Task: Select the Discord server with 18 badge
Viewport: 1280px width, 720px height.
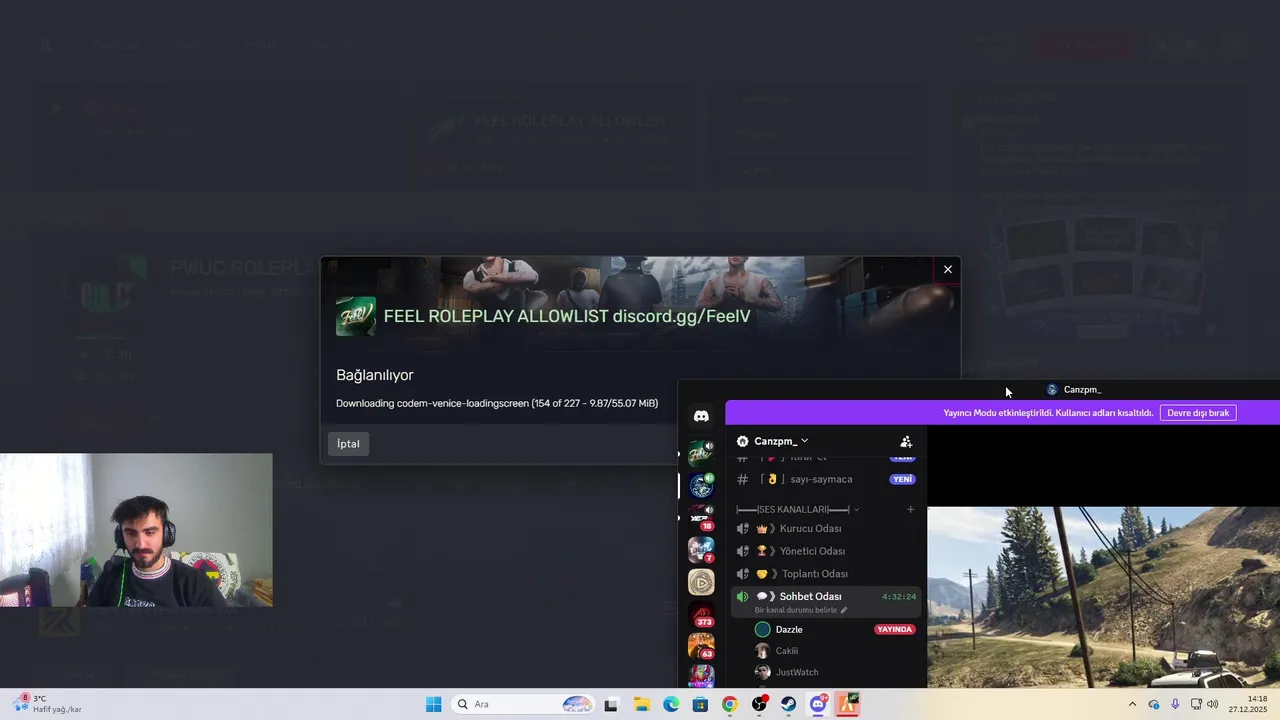Action: coord(701,518)
